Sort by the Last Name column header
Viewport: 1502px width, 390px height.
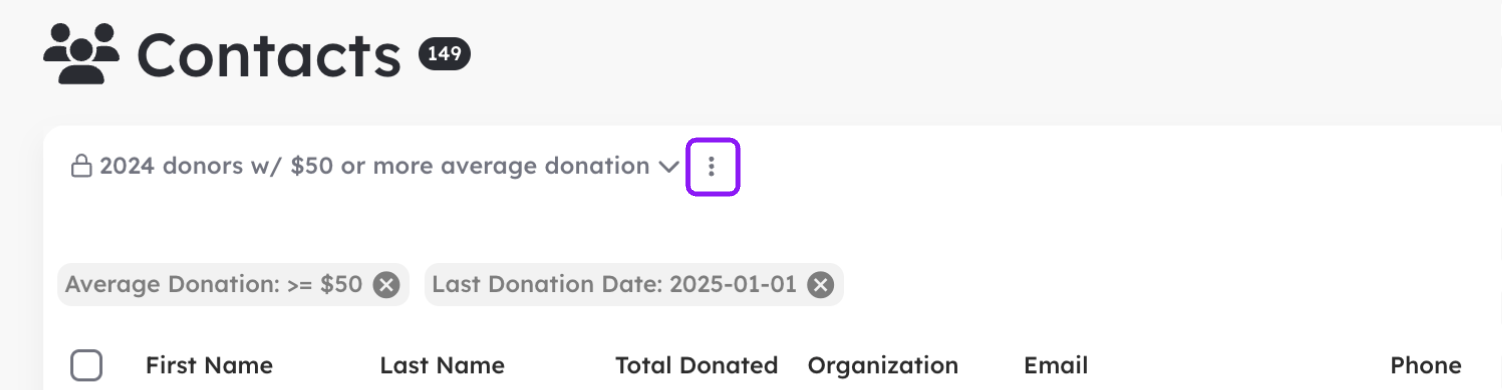[x=442, y=365]
